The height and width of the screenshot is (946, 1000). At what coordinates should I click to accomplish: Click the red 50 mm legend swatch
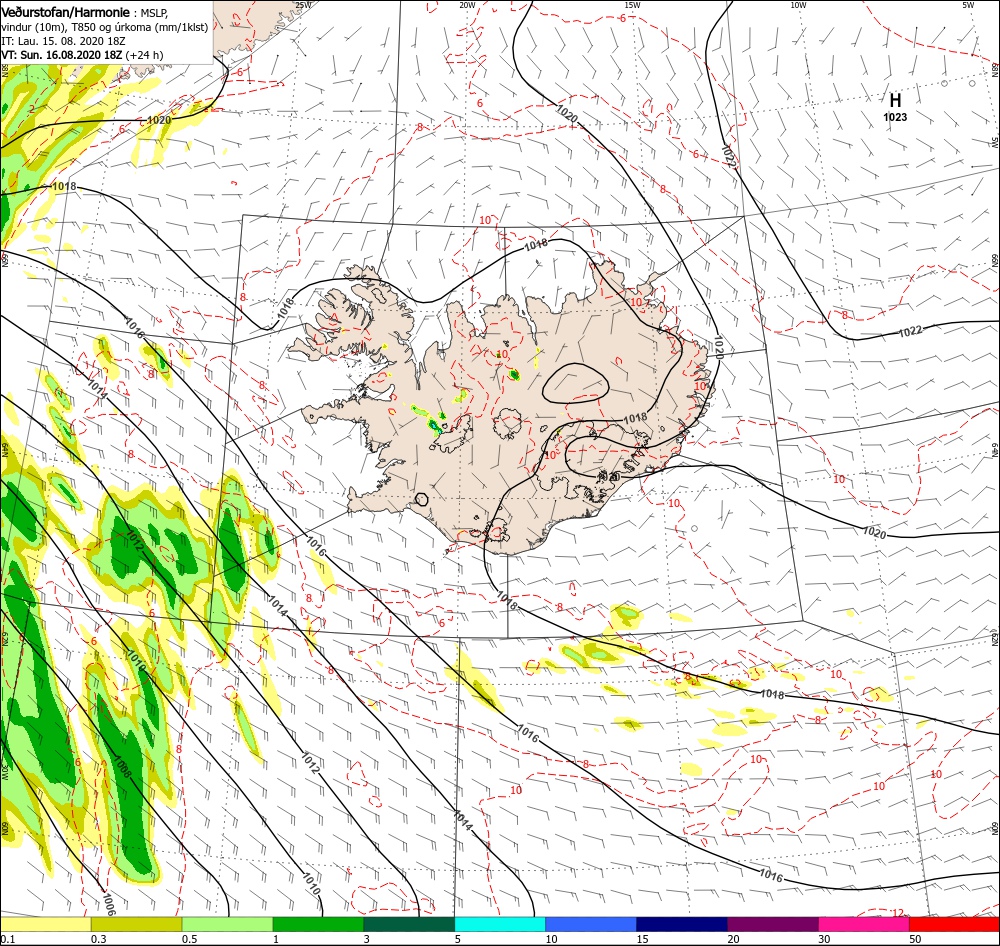coord(954,924)
